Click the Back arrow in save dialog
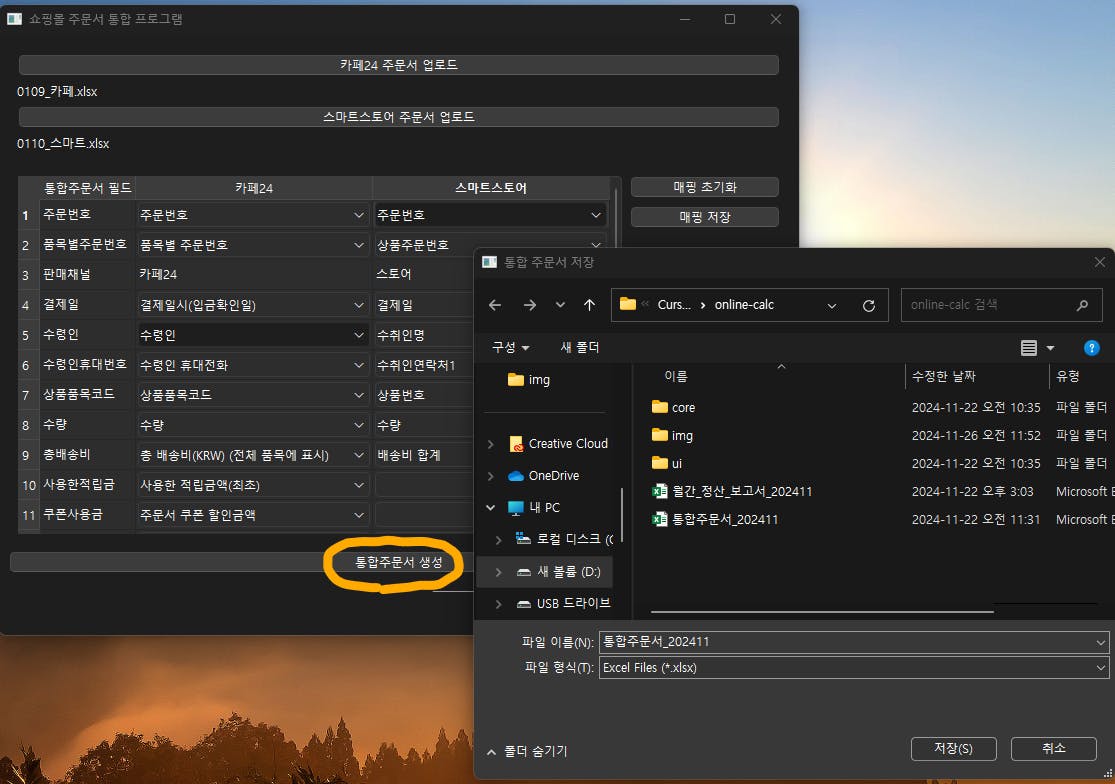The height and width of the screenshot is (784, 1115). coord(495,305)
